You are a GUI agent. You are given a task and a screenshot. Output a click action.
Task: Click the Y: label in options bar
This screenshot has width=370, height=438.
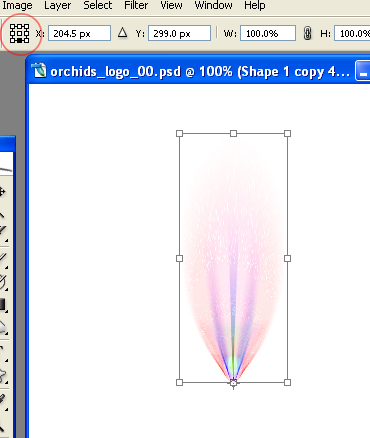[140, 33]
